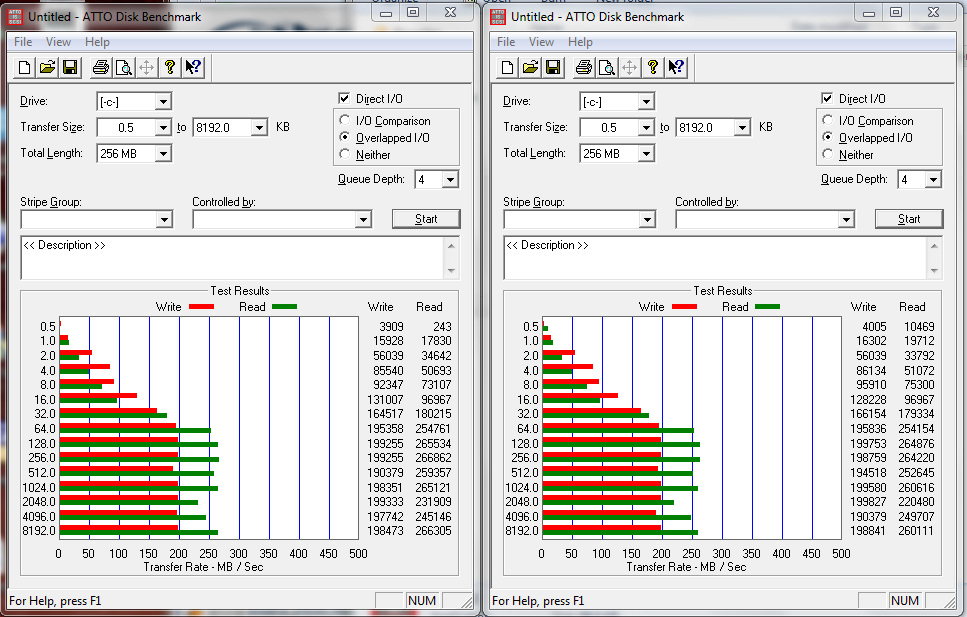The width and height of the screenshot is (967, 617).
Task: Open Queue Depth dropdown in left window
Action: (450, 180)
